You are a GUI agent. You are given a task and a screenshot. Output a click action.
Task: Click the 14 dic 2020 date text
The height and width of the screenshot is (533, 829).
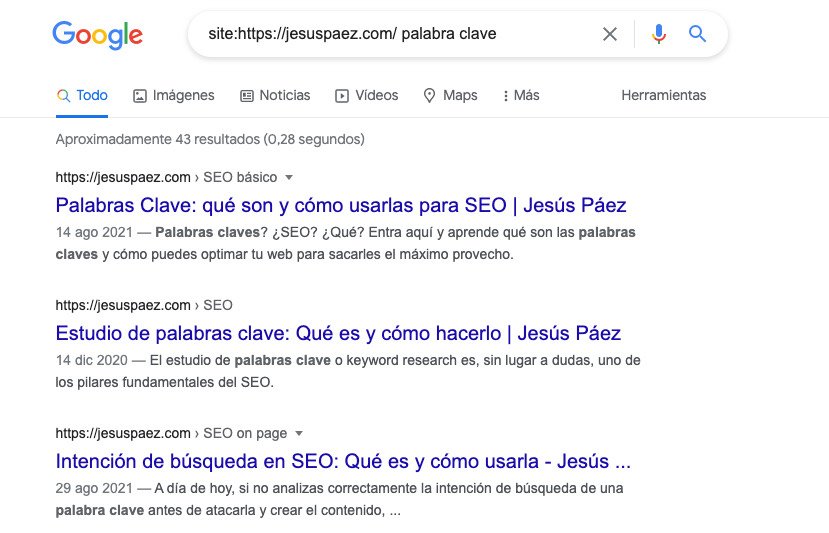(91, 361)
